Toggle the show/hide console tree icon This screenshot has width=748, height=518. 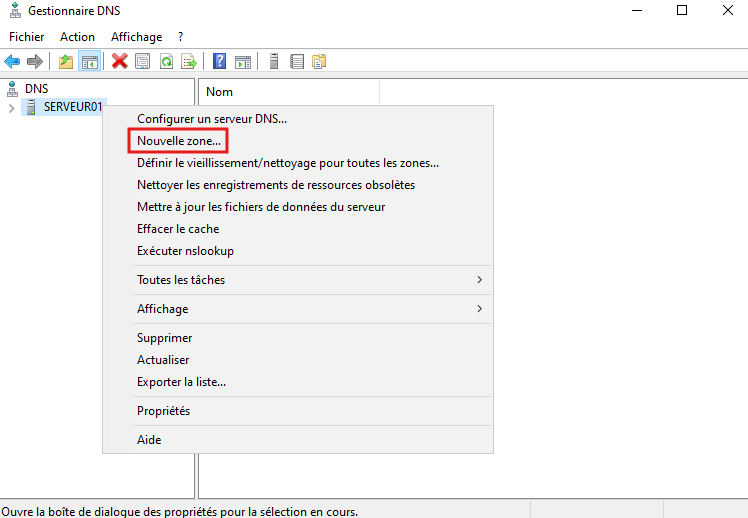90,62
